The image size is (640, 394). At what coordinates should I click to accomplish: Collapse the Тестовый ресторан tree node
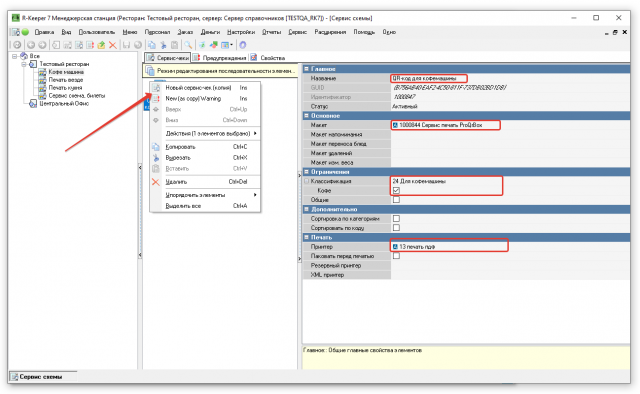[24, 64]
